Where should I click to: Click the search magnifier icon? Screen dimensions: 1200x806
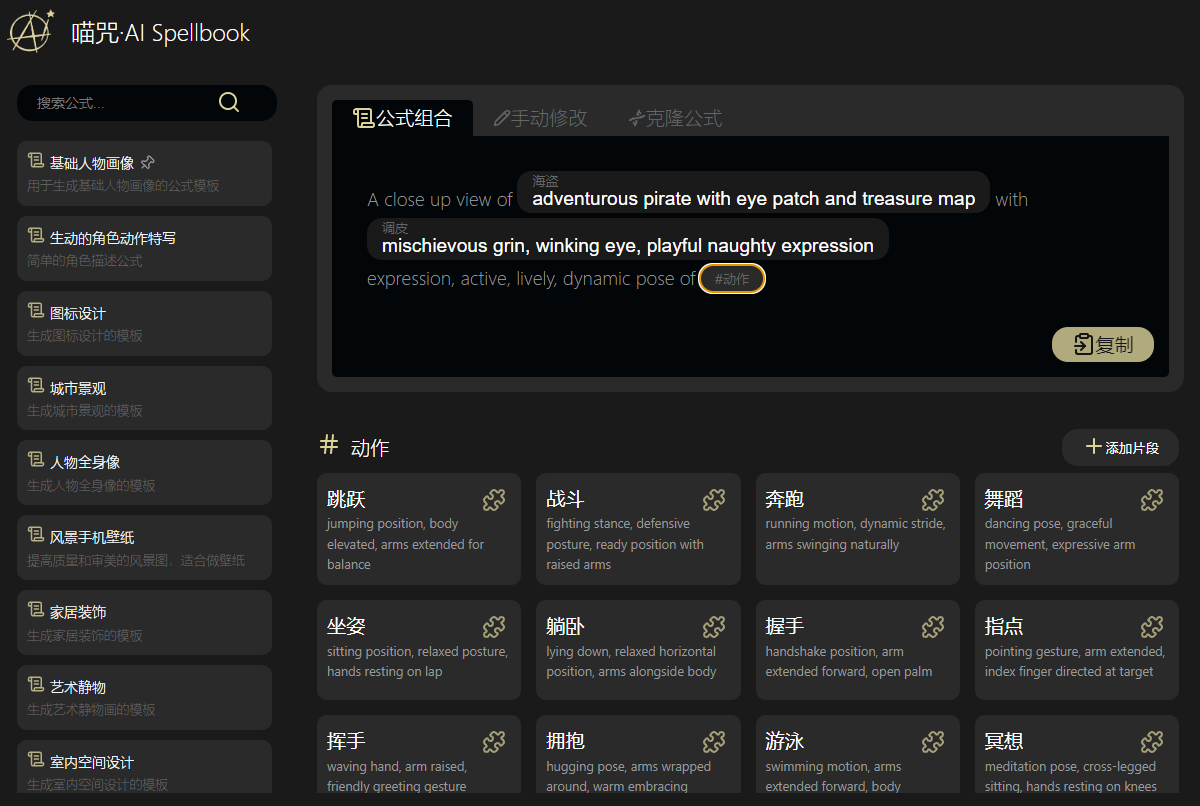(x=229, y=102)
